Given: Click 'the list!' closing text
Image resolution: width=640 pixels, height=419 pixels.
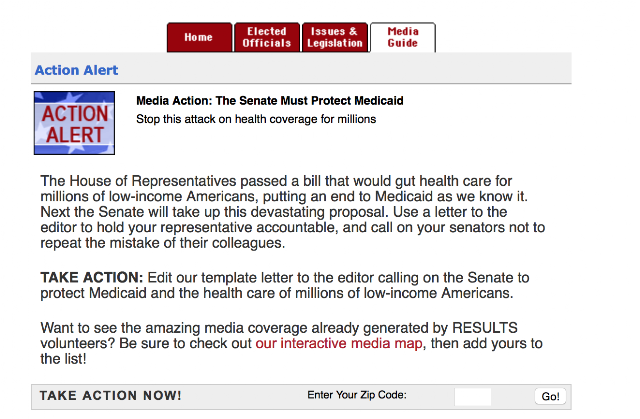Looking at the screenshot, I should click(63, 359).
